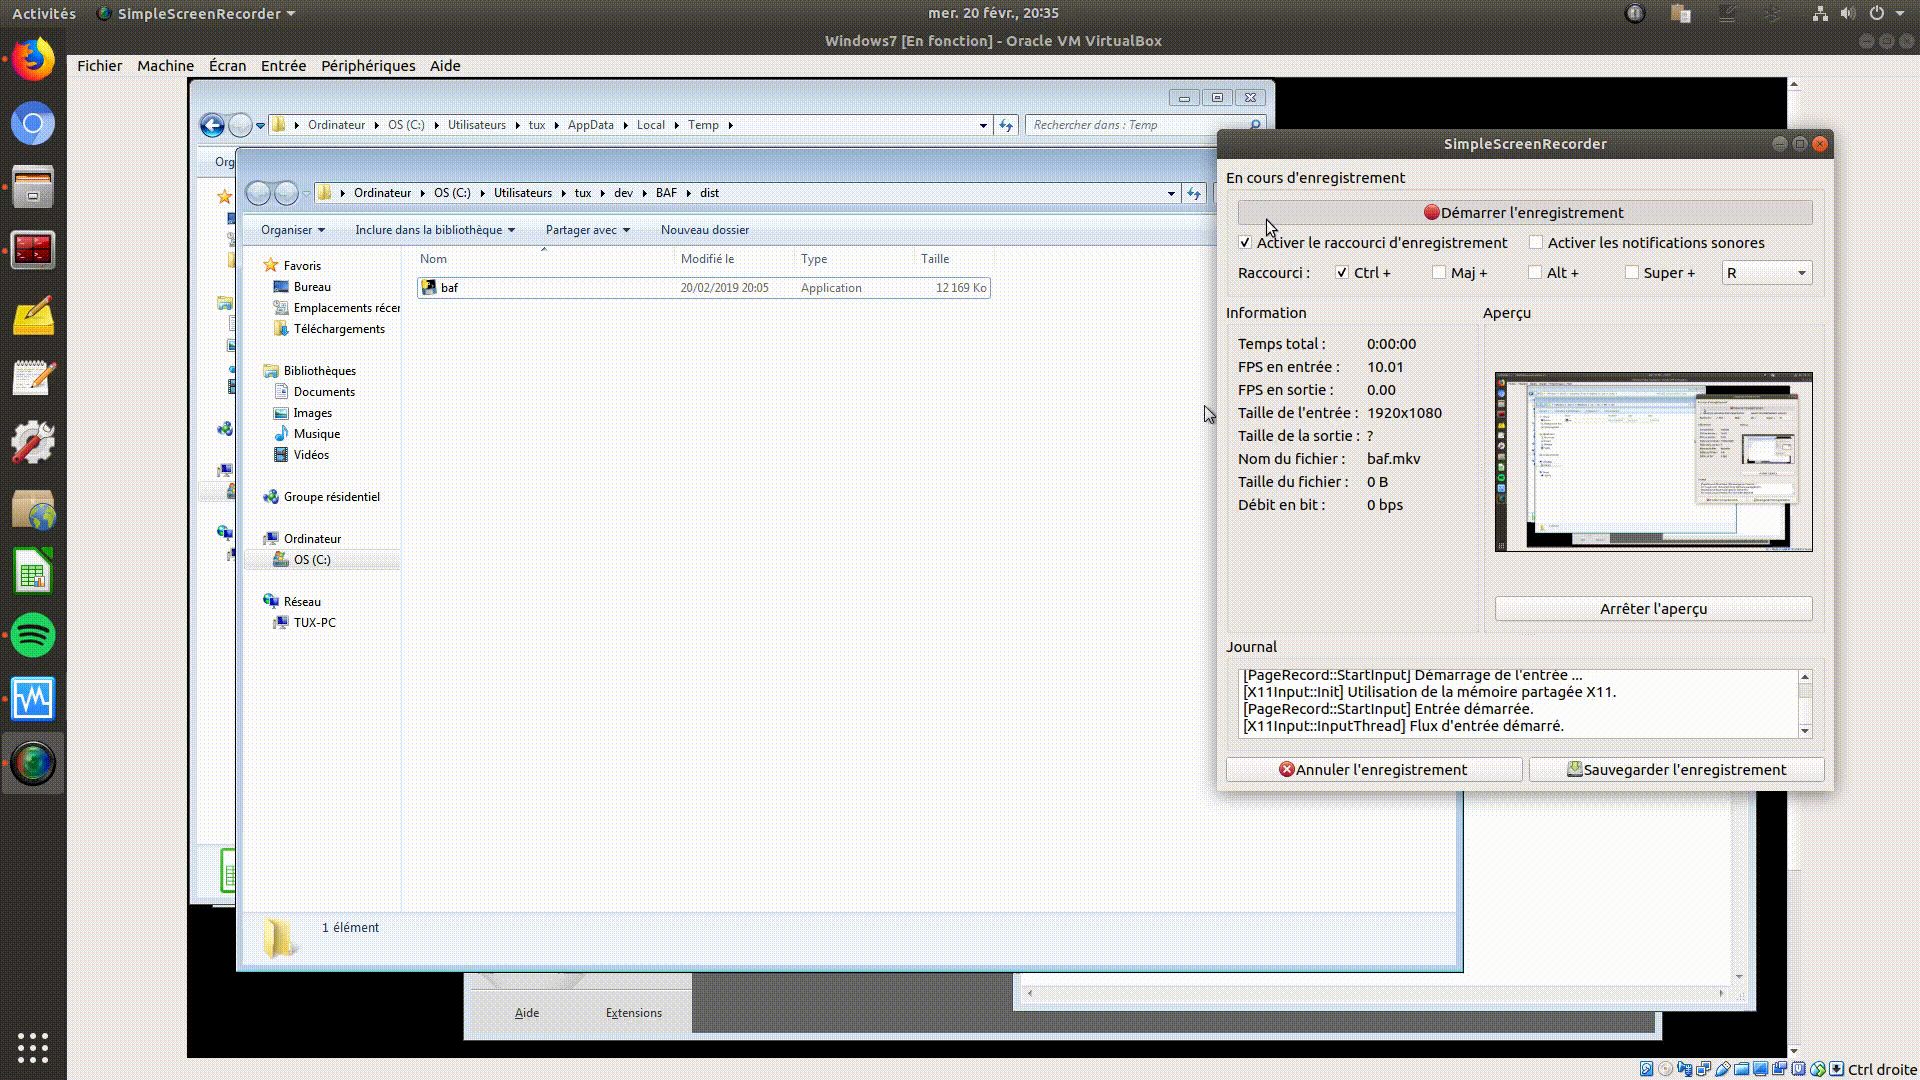The height and width of the screenshot is (1080, 1920).
Task: Open the settings tools dock icon
Action: click(x=33, y=443)
